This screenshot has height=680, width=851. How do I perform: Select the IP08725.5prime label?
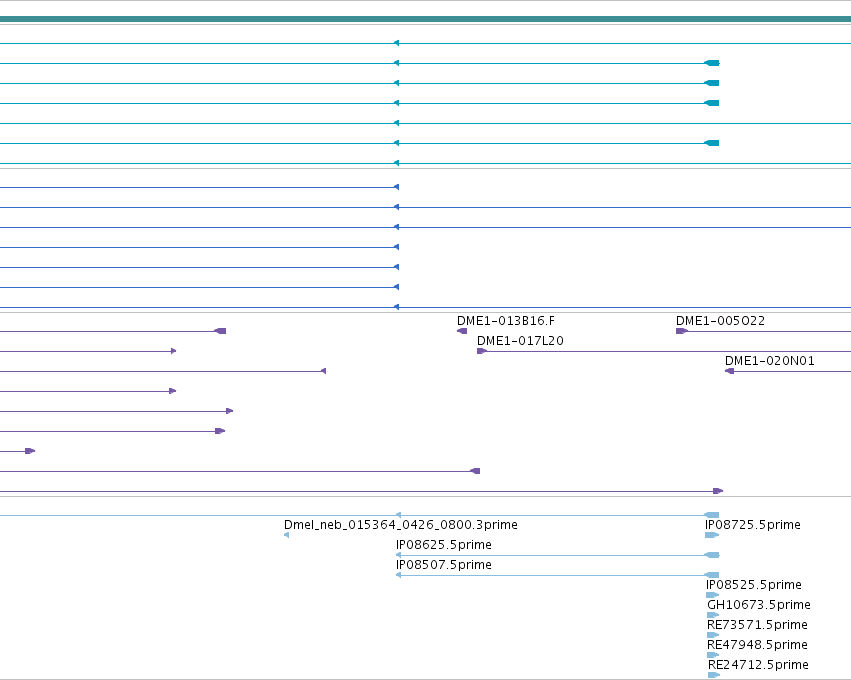(x=753, y=525)
